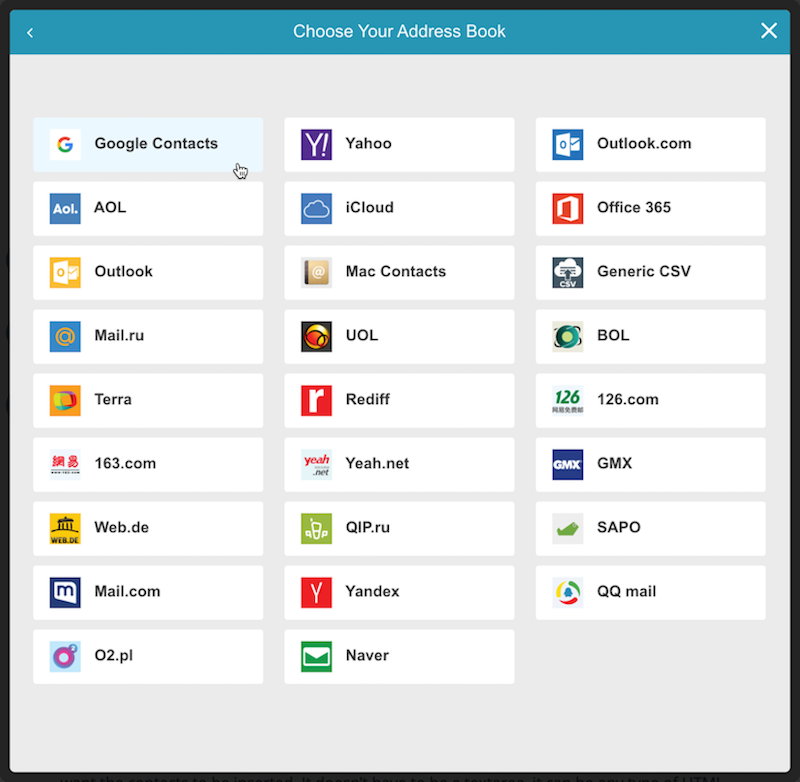Click the red Yandex 'Y' icon
Viewport: 800px width, 782px height.
tap(316, 593)
